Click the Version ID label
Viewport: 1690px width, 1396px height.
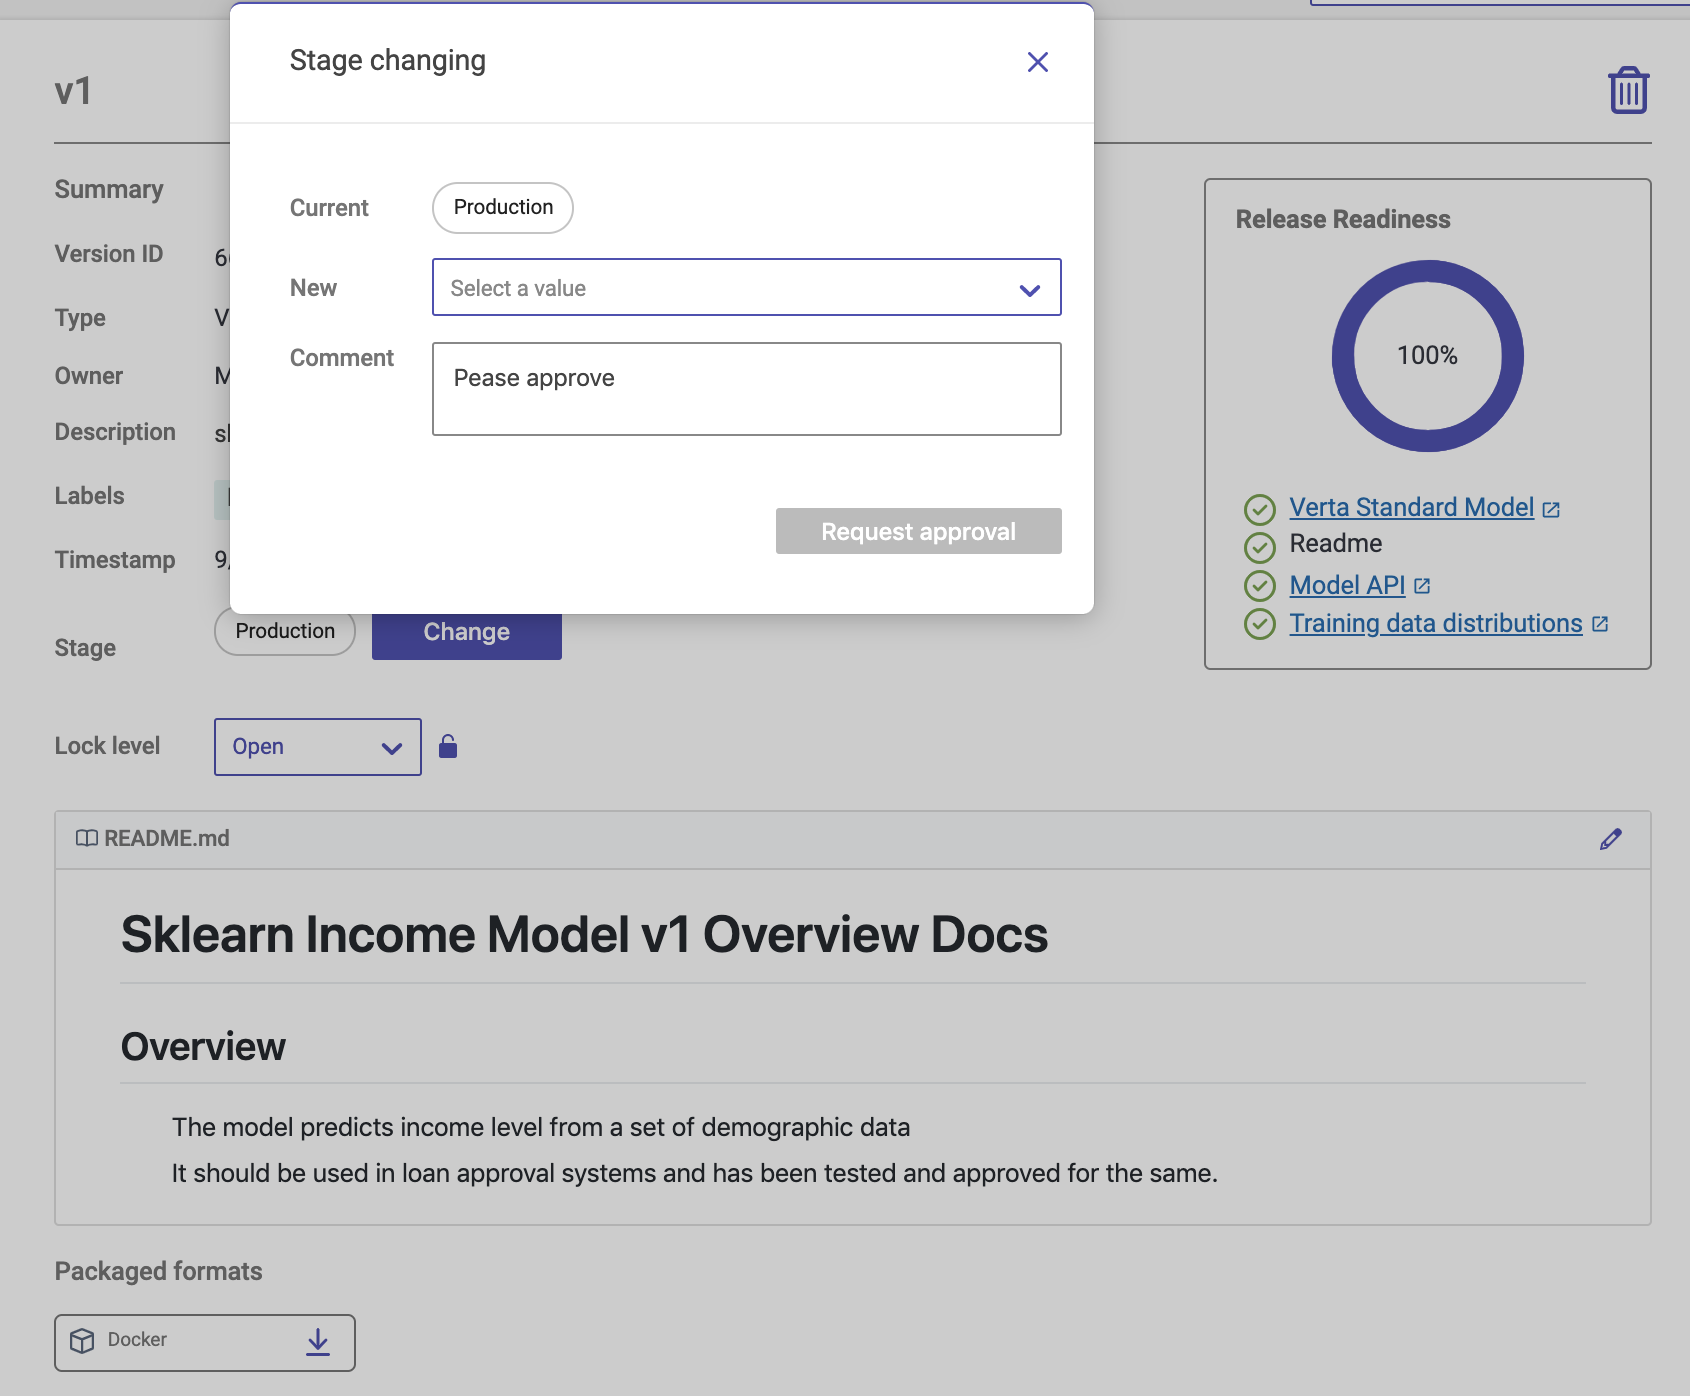pos(108,254)
